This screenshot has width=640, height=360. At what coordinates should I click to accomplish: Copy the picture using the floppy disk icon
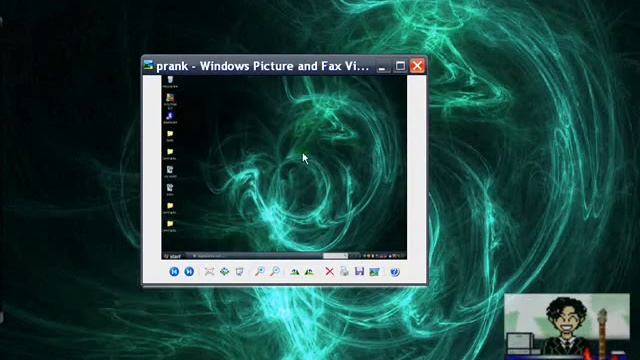(359, 271)
